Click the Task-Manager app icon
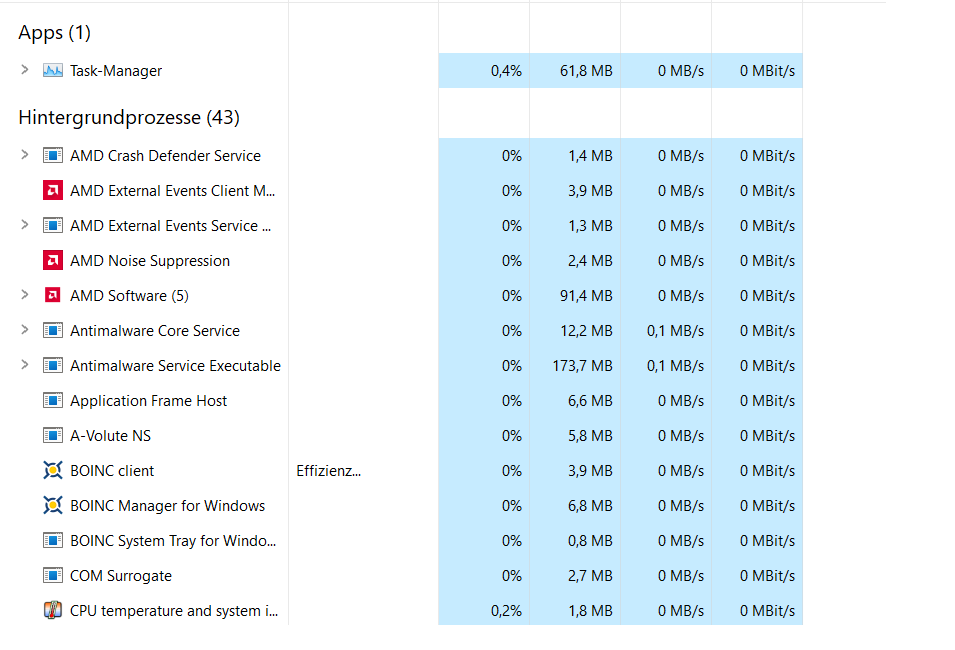This screenshot has height=650, width=955. (x=53, y=71)
